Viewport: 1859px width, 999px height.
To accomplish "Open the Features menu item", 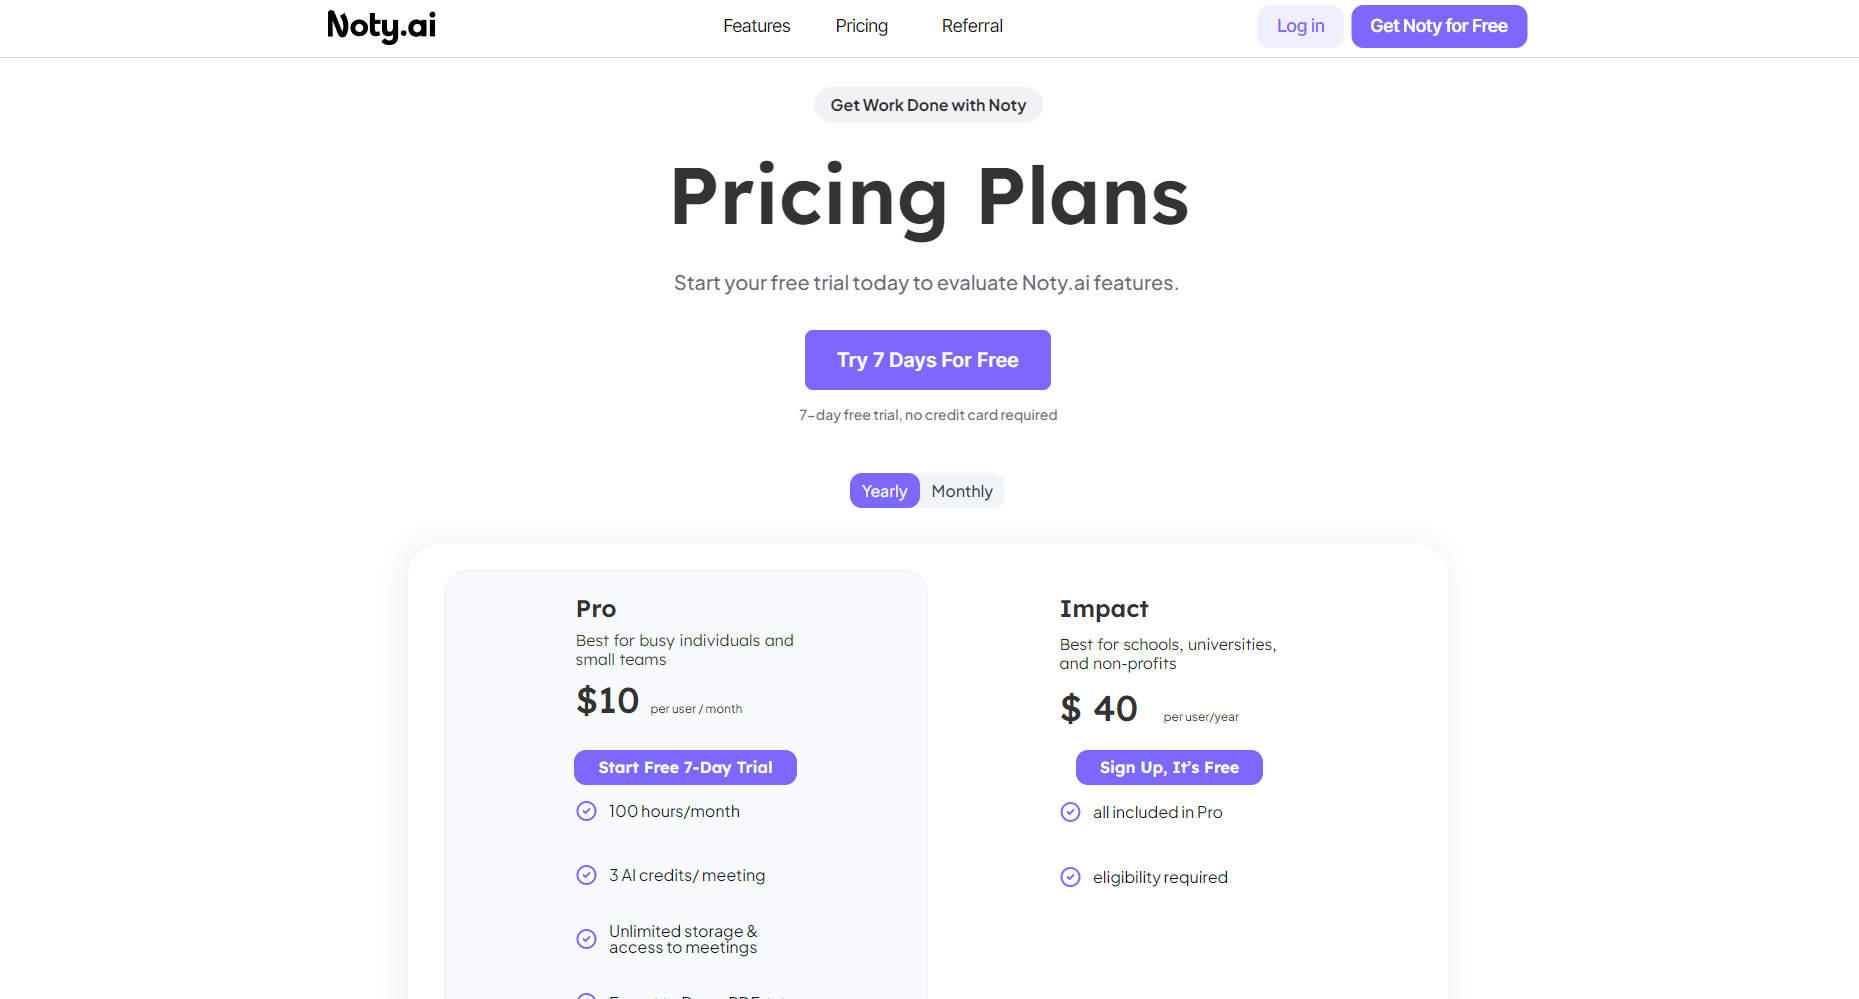I will click(756, 26).
